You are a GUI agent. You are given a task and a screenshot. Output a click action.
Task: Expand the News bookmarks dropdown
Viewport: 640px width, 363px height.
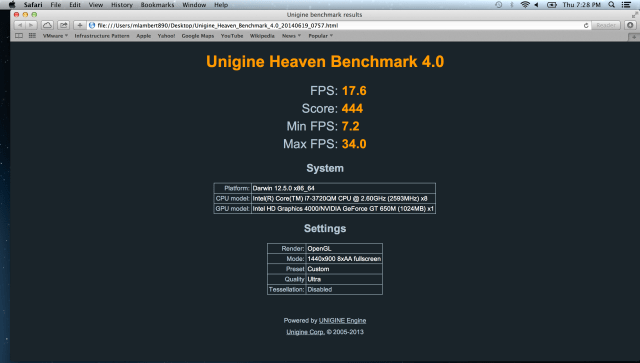(291, 36)
